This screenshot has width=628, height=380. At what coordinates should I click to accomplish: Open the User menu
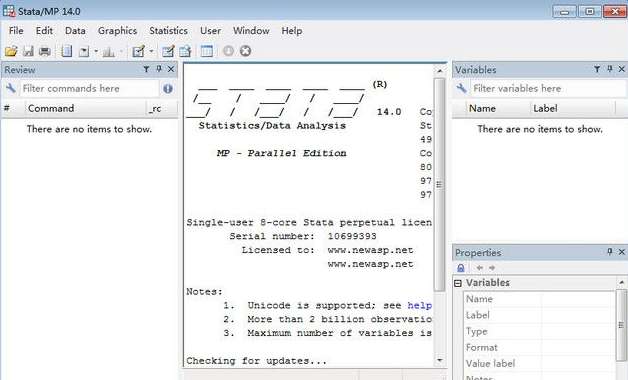(x=210, y=31)
